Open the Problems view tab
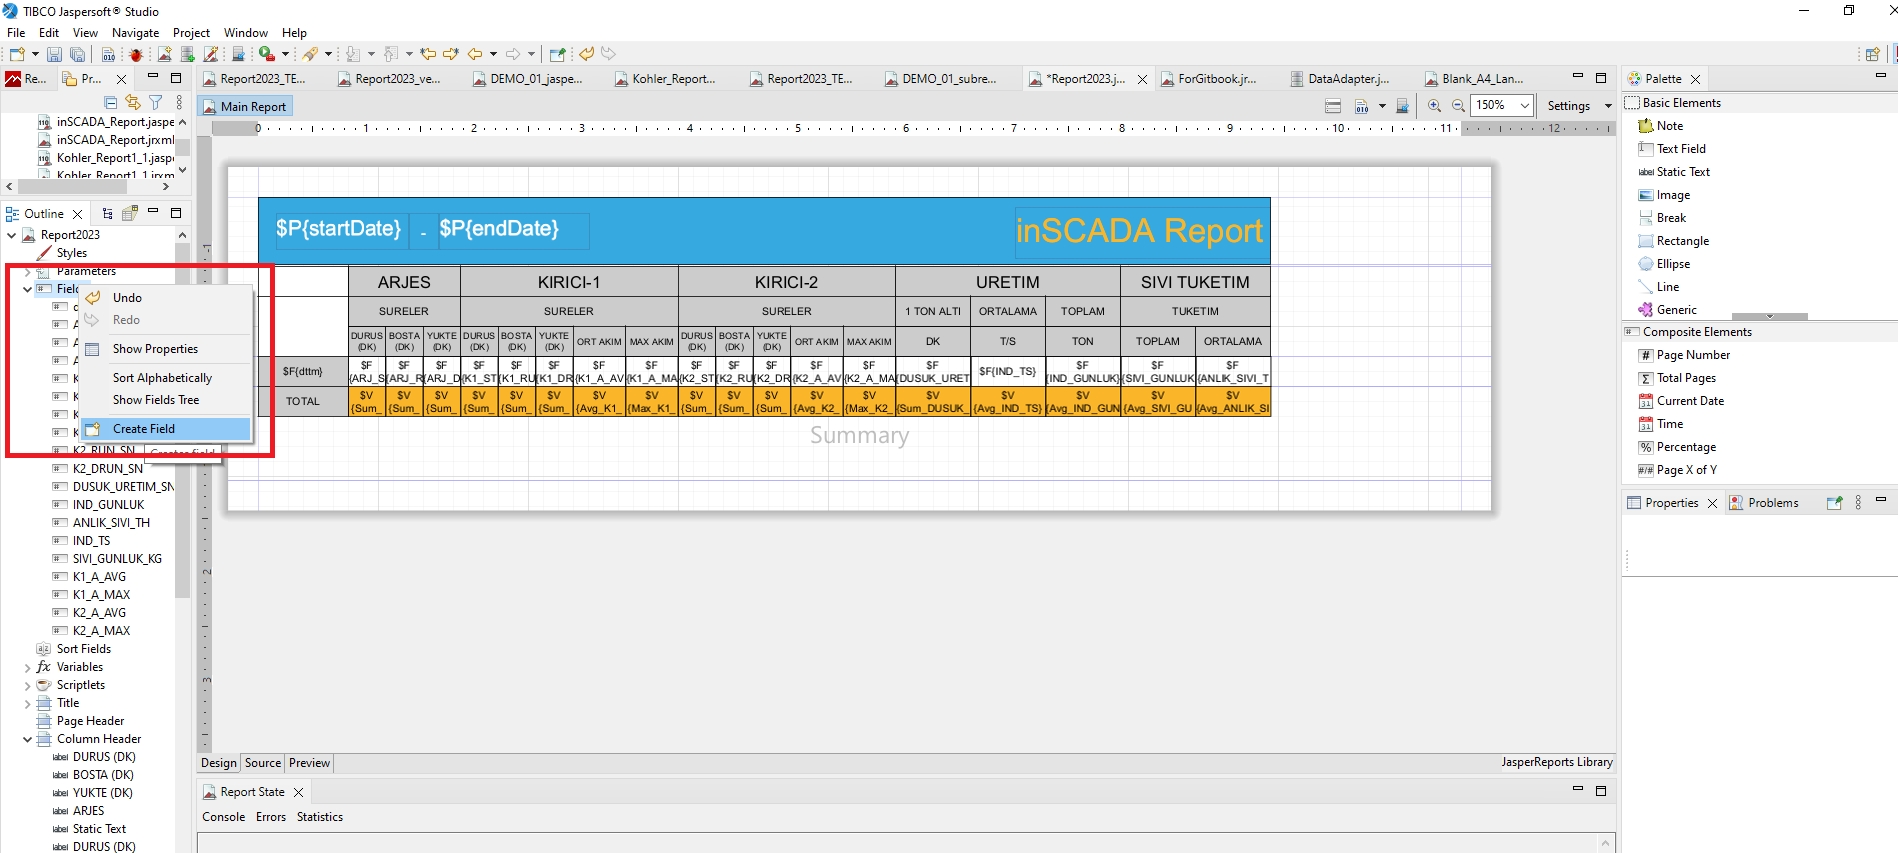Screen dimensions: 1899x853 [x=1772, y=503]
